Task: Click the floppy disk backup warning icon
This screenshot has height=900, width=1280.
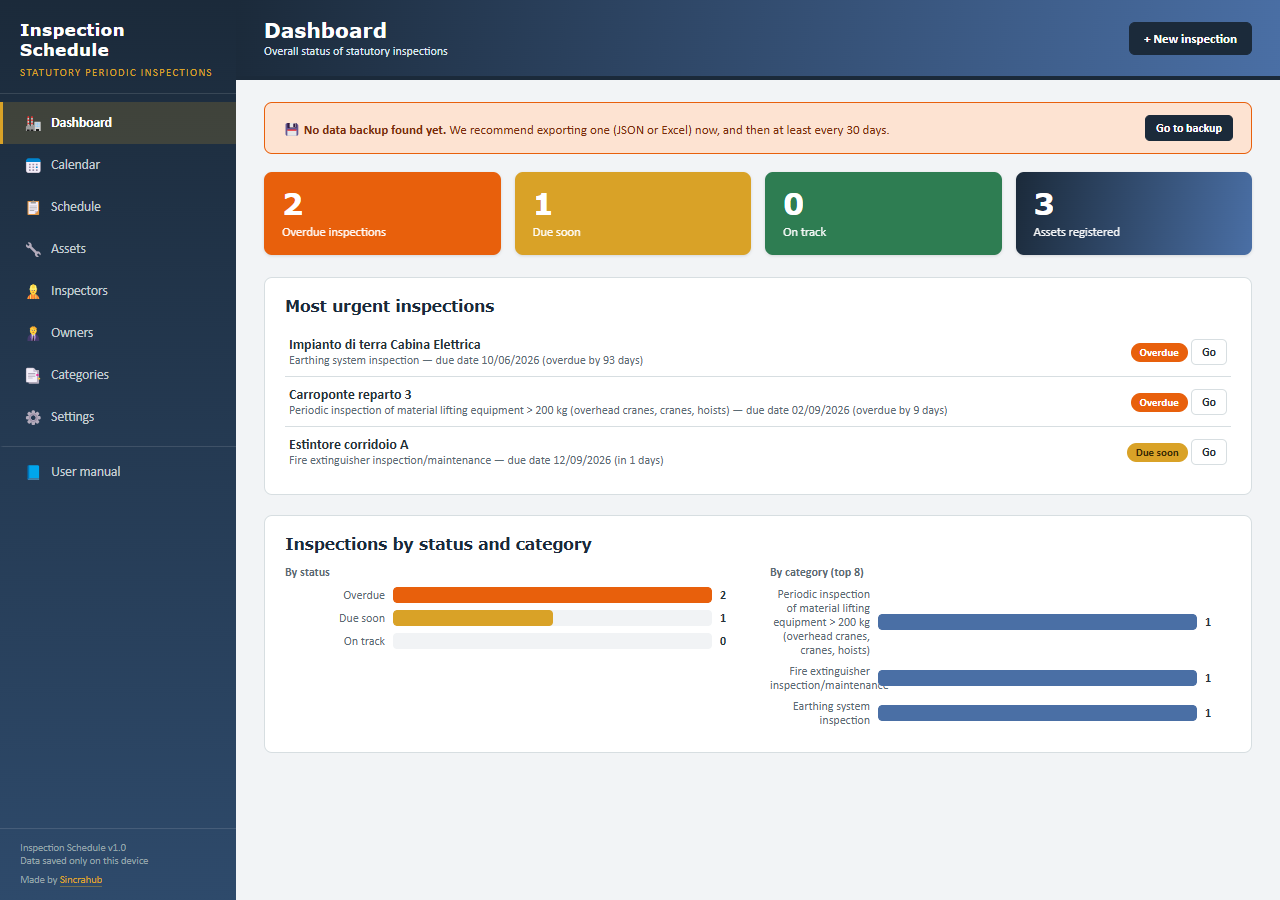Action: pyautogui.click(x=292, y=129)
